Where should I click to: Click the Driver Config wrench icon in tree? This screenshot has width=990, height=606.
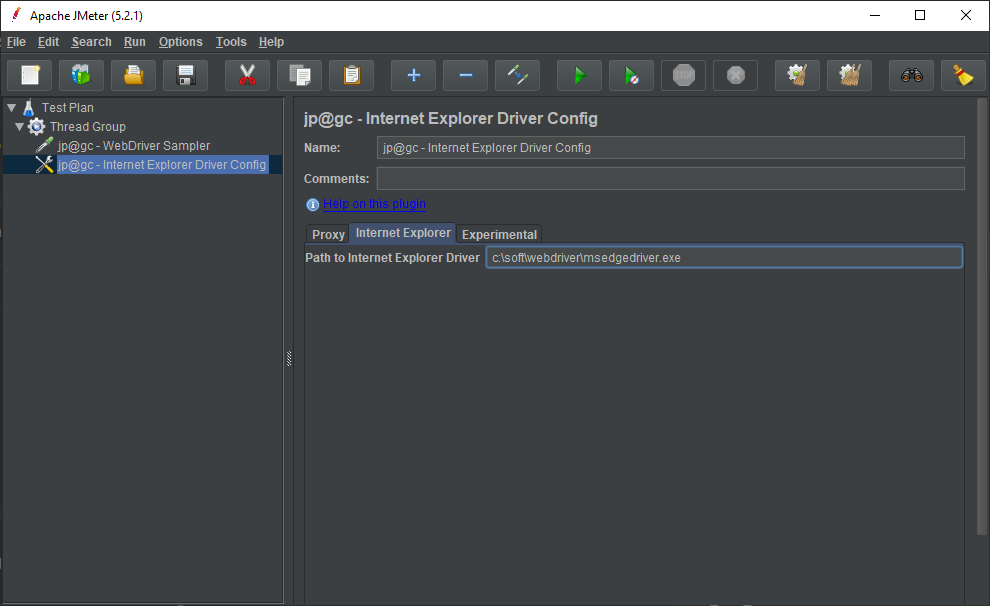point(44,165)
